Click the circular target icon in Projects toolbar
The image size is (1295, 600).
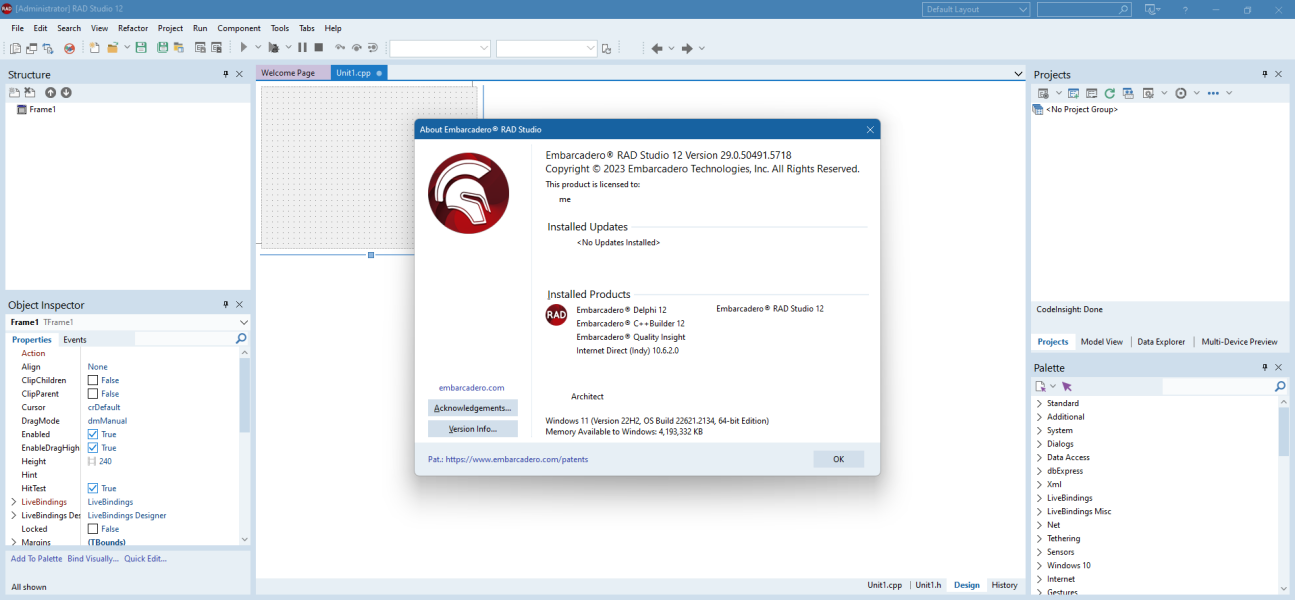pos(1181,93)
